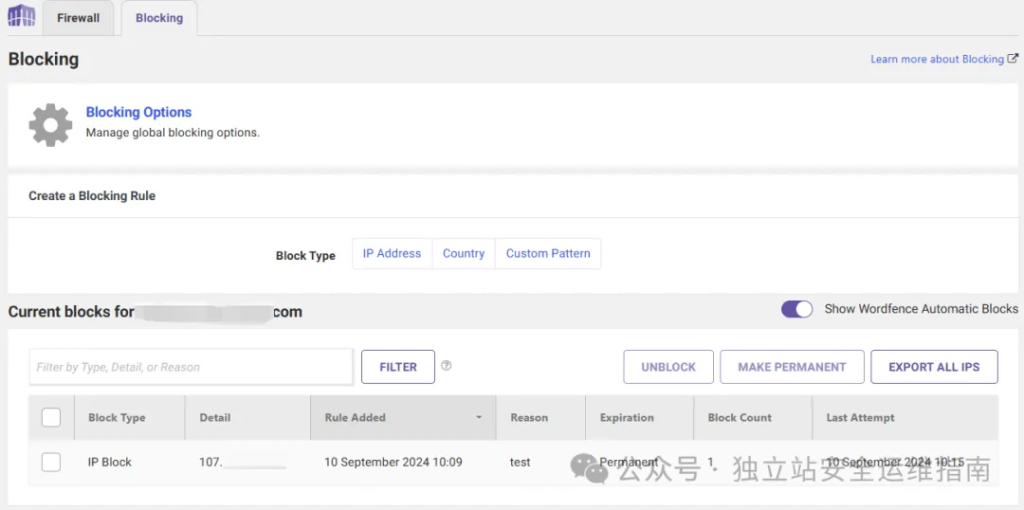Image resolution: width=1024 pixels, height=510 pixels.
Task: Toggle Show Wordfence Automatic Blocks switch
Action: [x=797, y=309]
